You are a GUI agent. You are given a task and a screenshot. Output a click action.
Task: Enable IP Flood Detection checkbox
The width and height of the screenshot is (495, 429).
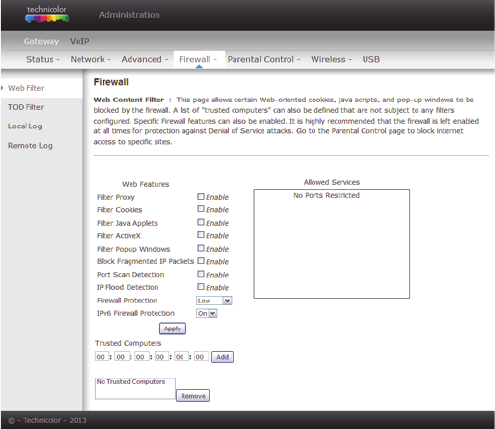[201, 287]
